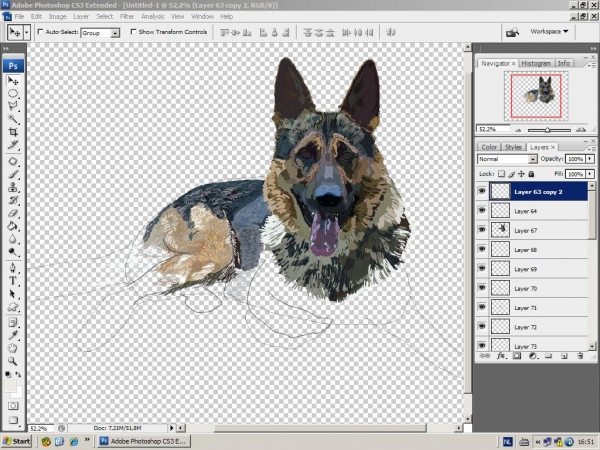The height and width of the screenshot is (450, 600).
Task: Select the Healing Brush tool
Action: [x=13, y=161]
